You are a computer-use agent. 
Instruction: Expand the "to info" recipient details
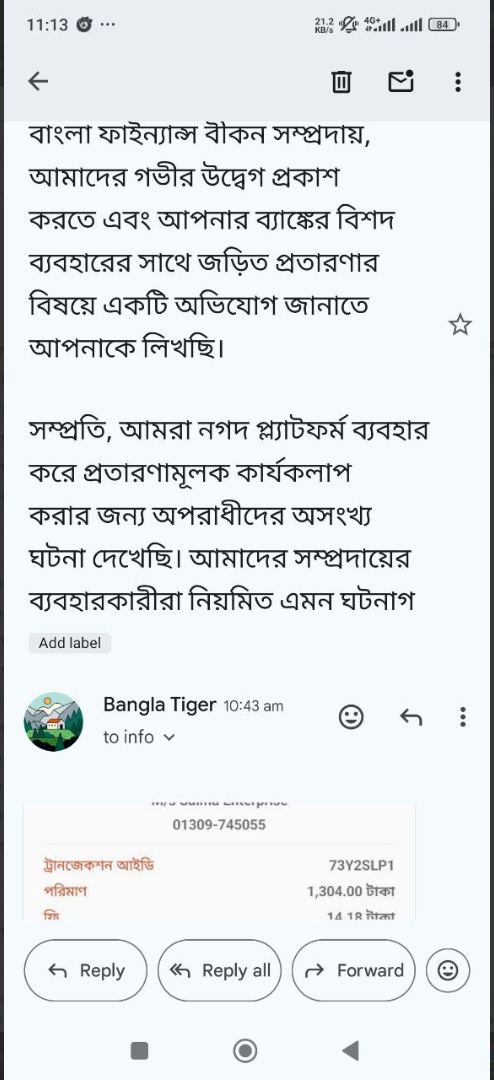[139, 737]
